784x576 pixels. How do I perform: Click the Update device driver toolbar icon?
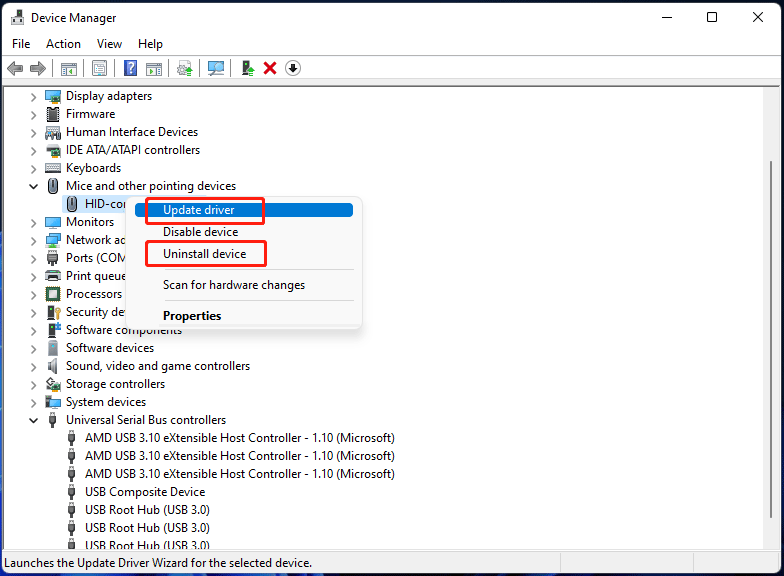[184, 68]
